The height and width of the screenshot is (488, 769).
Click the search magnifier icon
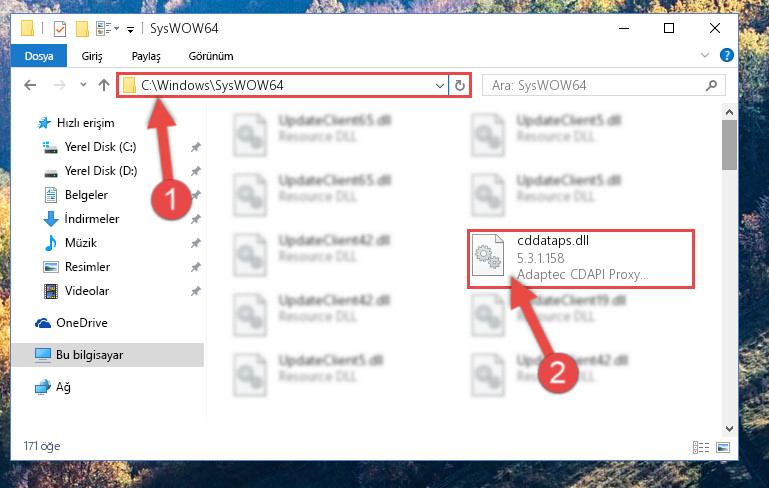(711, 86)
